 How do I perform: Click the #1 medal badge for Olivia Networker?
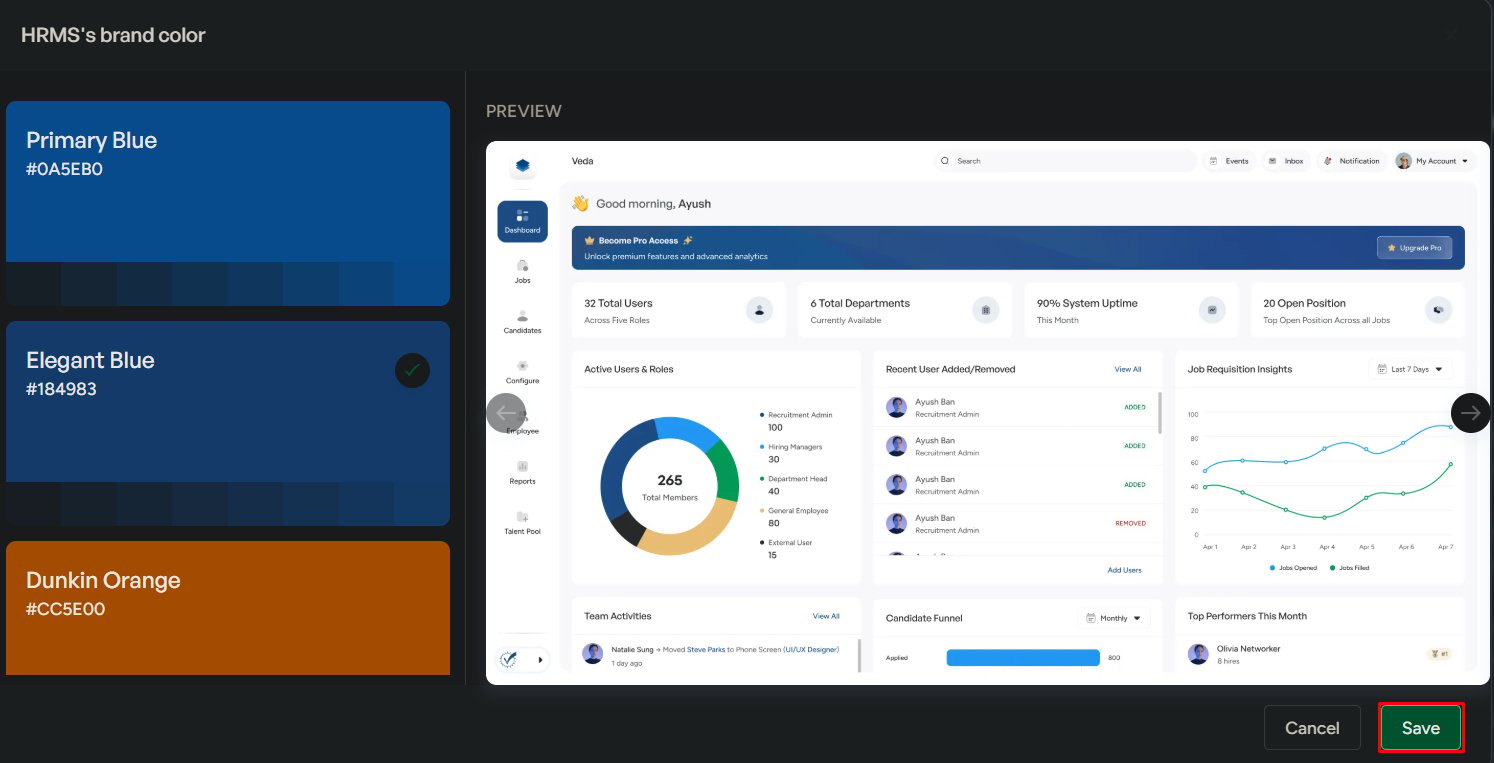pos(1438,654)
